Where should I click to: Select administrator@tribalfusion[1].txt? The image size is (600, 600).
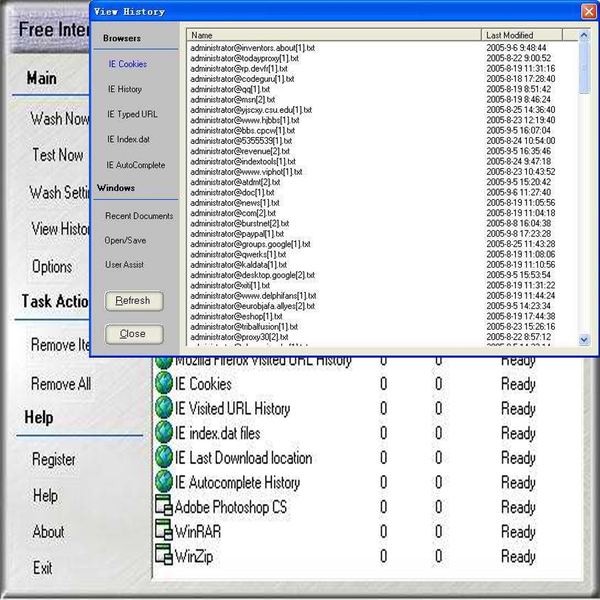point(244,326)
